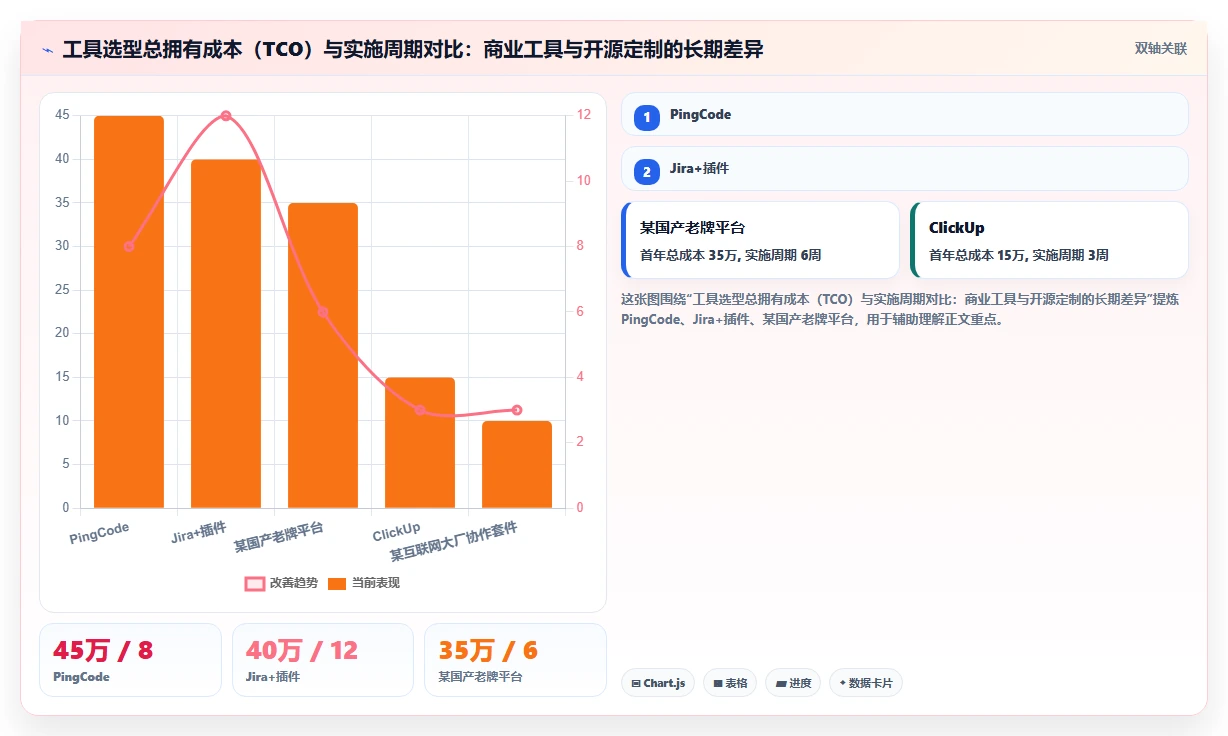Click the Jira+插件 x-axis label
This screenshot has width=1228, height=736.
tap(199, 532)
